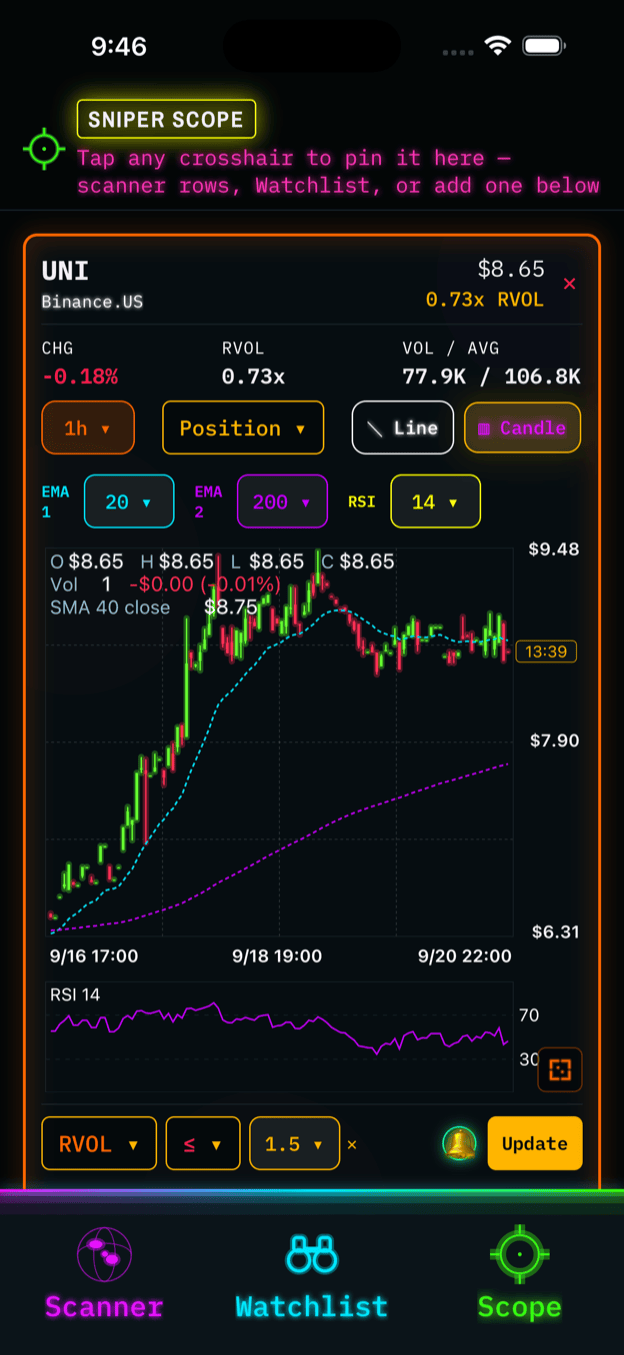624x1355 pixels.
Task: Tap the battery status icon
Action: 545,46
